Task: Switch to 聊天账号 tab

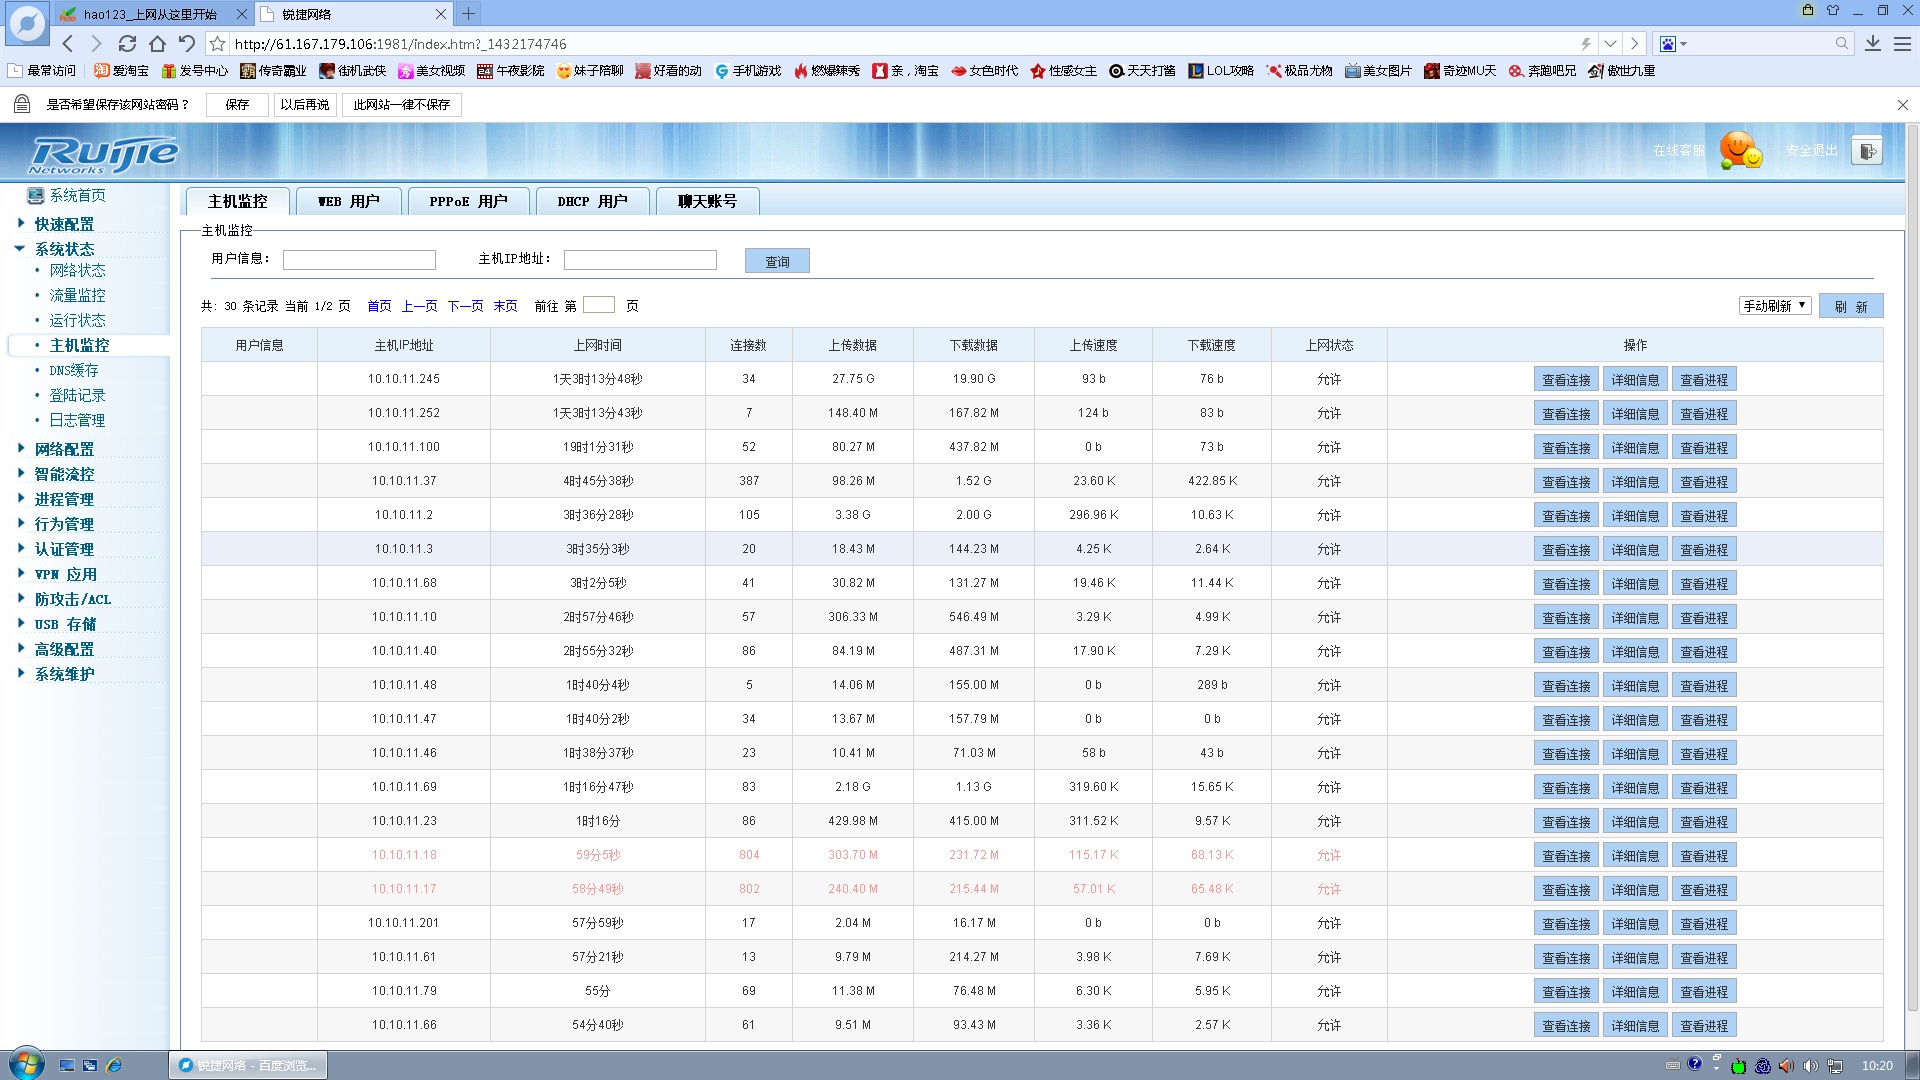Action: pyautogui.click(x=707, y=201)
